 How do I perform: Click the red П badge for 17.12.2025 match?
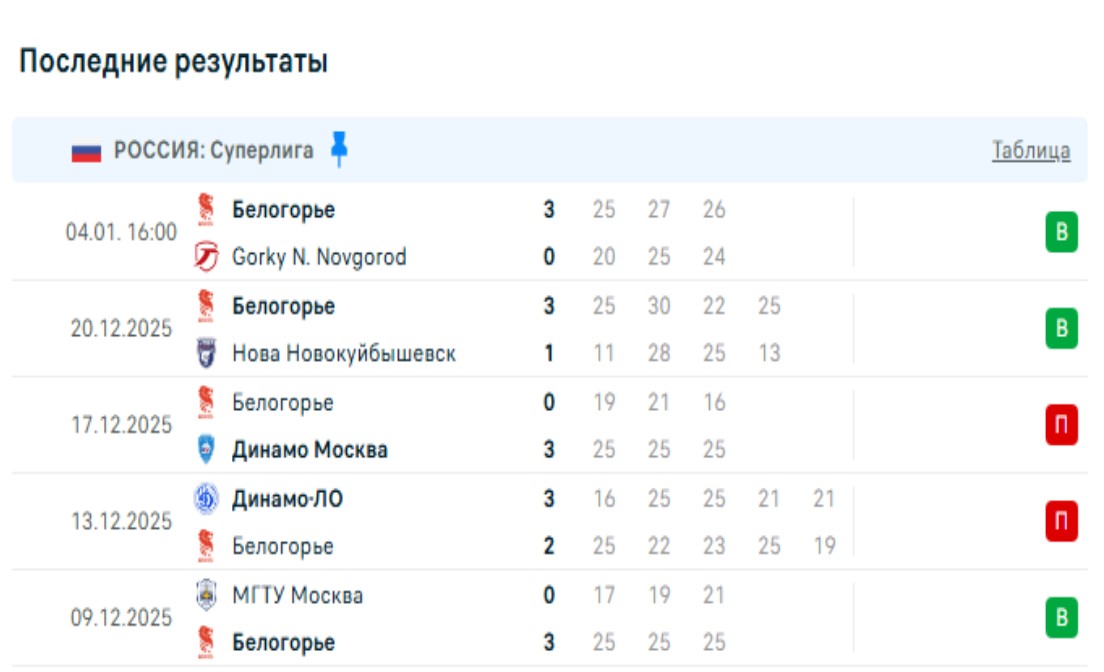click(x=1061, y=426)
